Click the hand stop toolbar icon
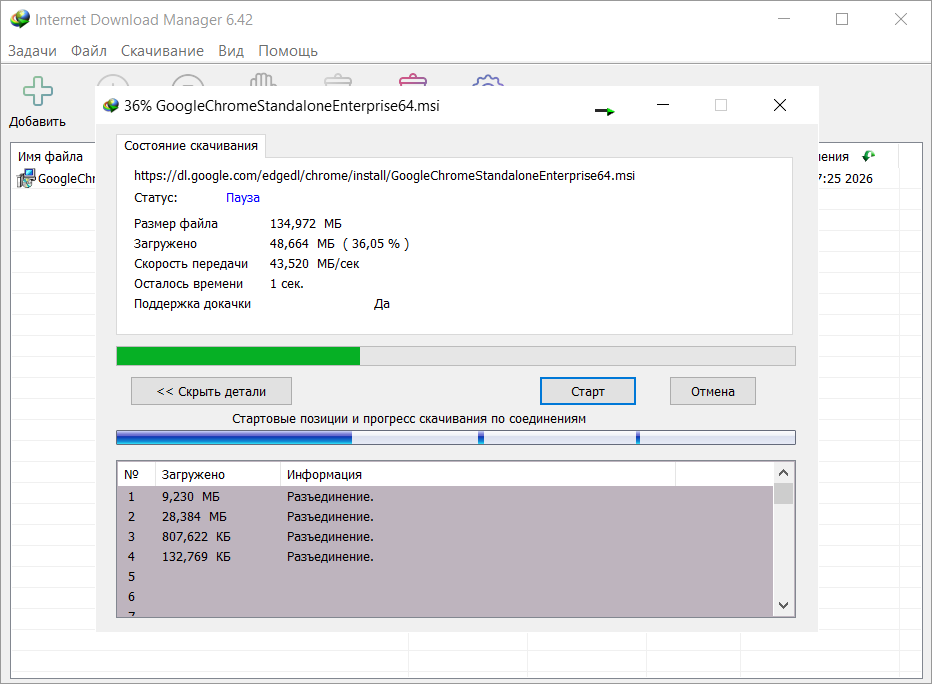Viewport: 932px width, 684px height. click(x=263, y=80)
